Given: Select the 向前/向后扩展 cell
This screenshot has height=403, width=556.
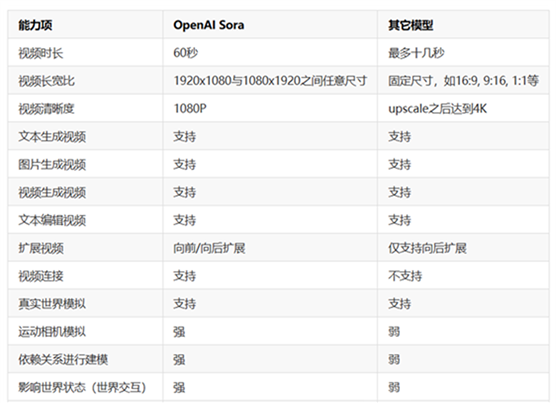Looking at the screenshot, I should [x=209, y=248].
